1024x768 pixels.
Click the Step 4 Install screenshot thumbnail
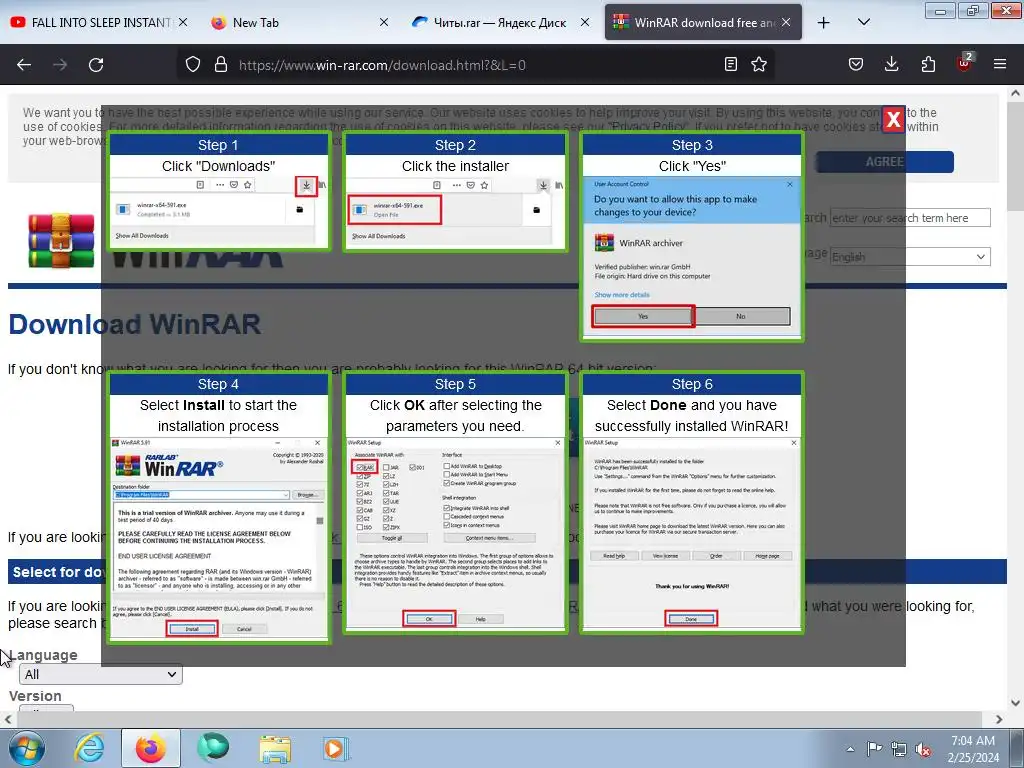pos(219,507)
